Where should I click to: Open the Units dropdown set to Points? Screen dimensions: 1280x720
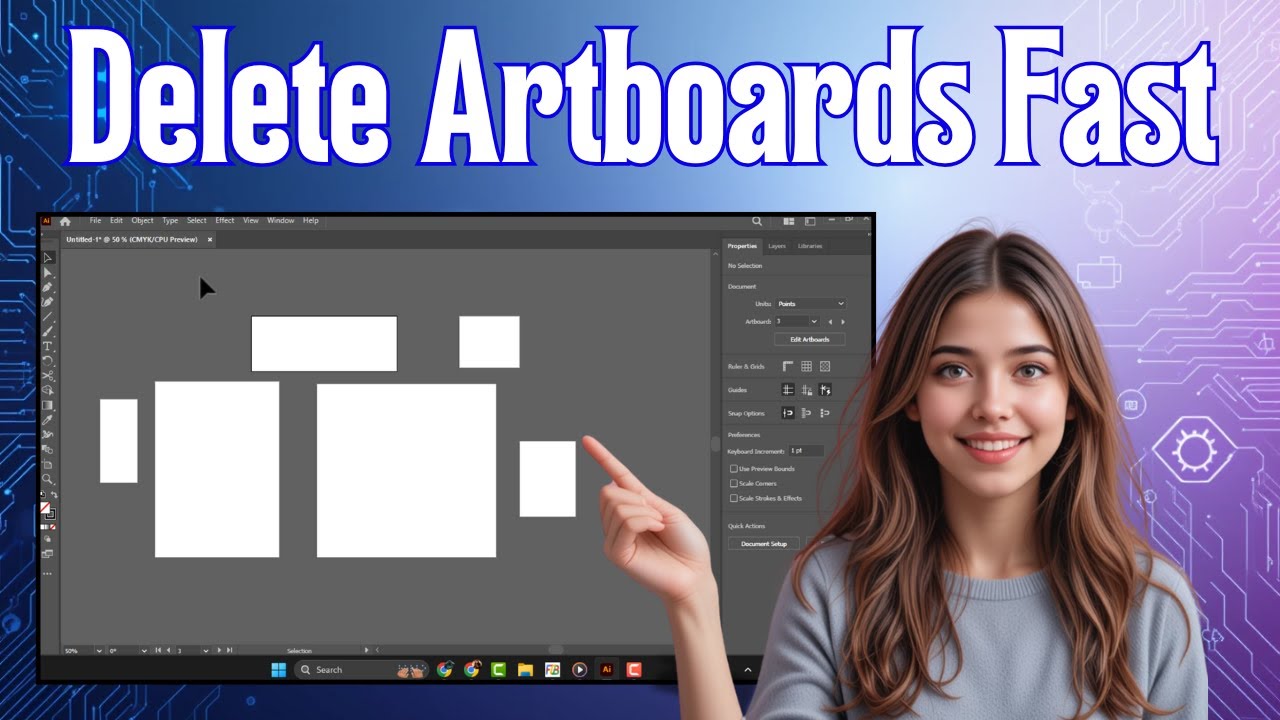(810, 304)
